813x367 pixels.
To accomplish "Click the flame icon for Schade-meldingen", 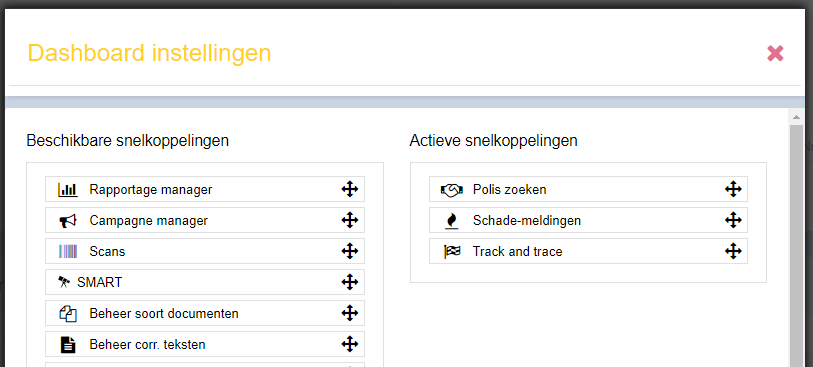I will coord(452,221).
